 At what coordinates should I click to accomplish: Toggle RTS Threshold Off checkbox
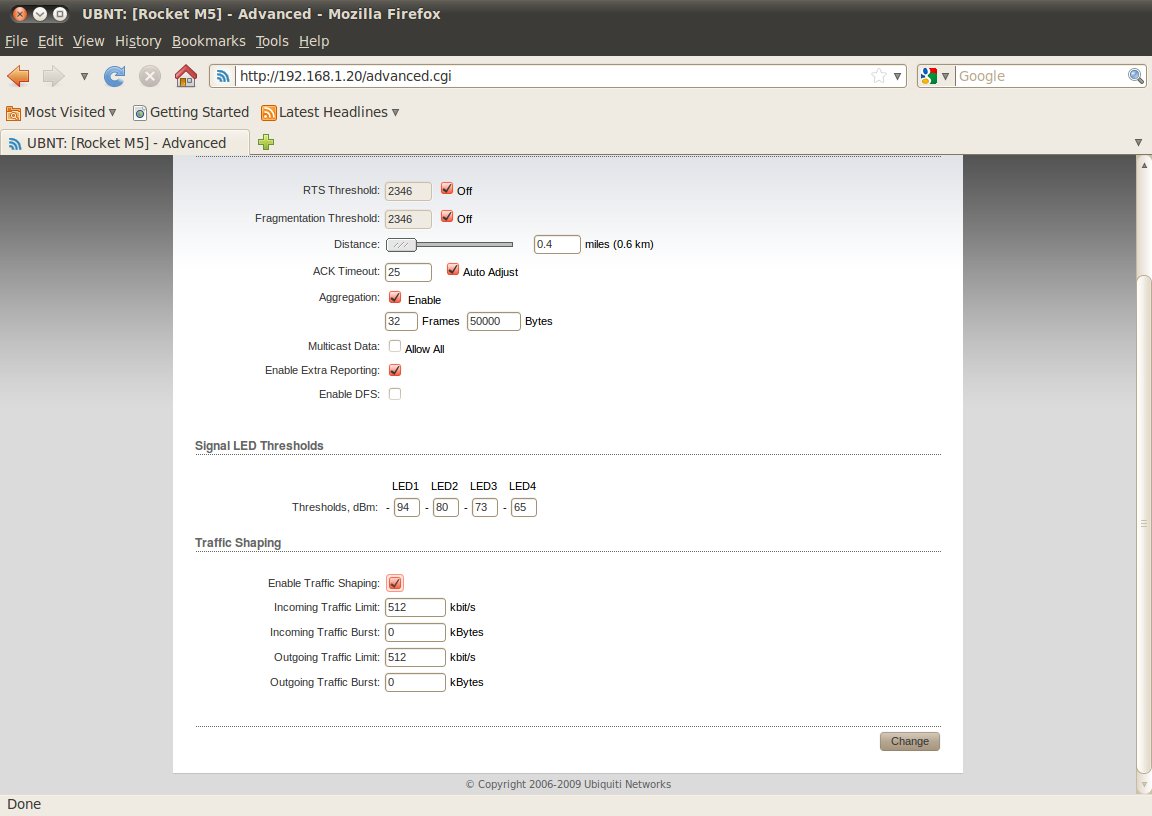447,189
